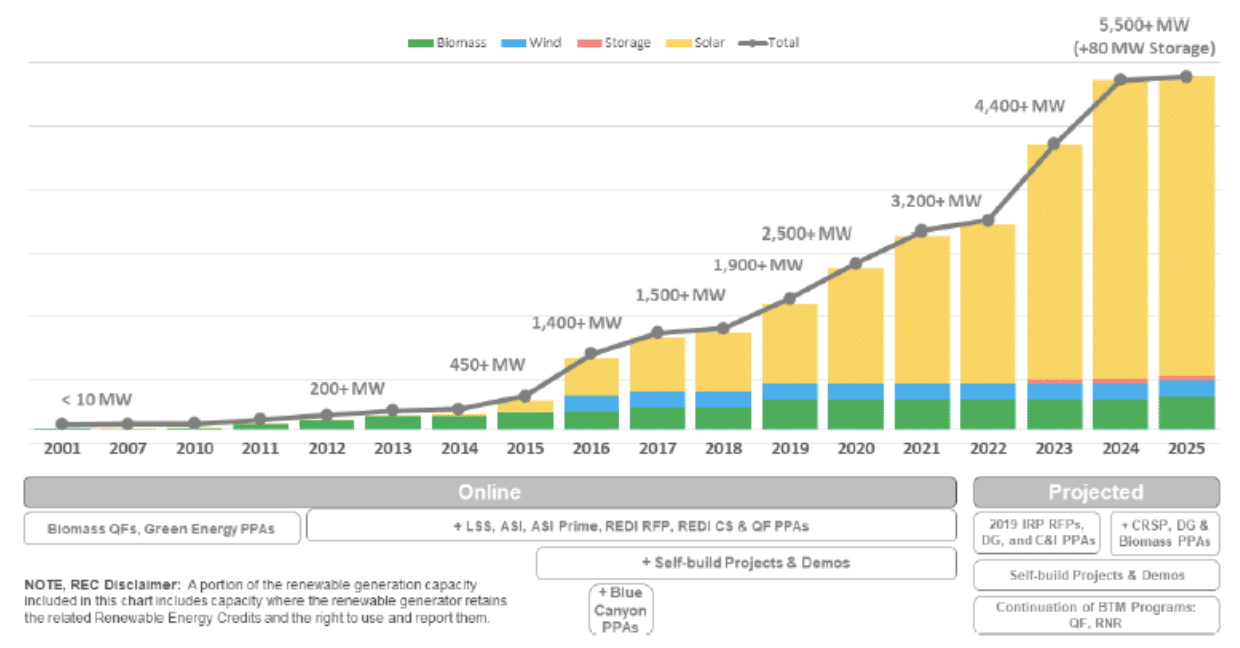Click the CRSP, DG & Biomass PPAs box
Viewport: 1240px width, 648px height.
pos(1164,534)
